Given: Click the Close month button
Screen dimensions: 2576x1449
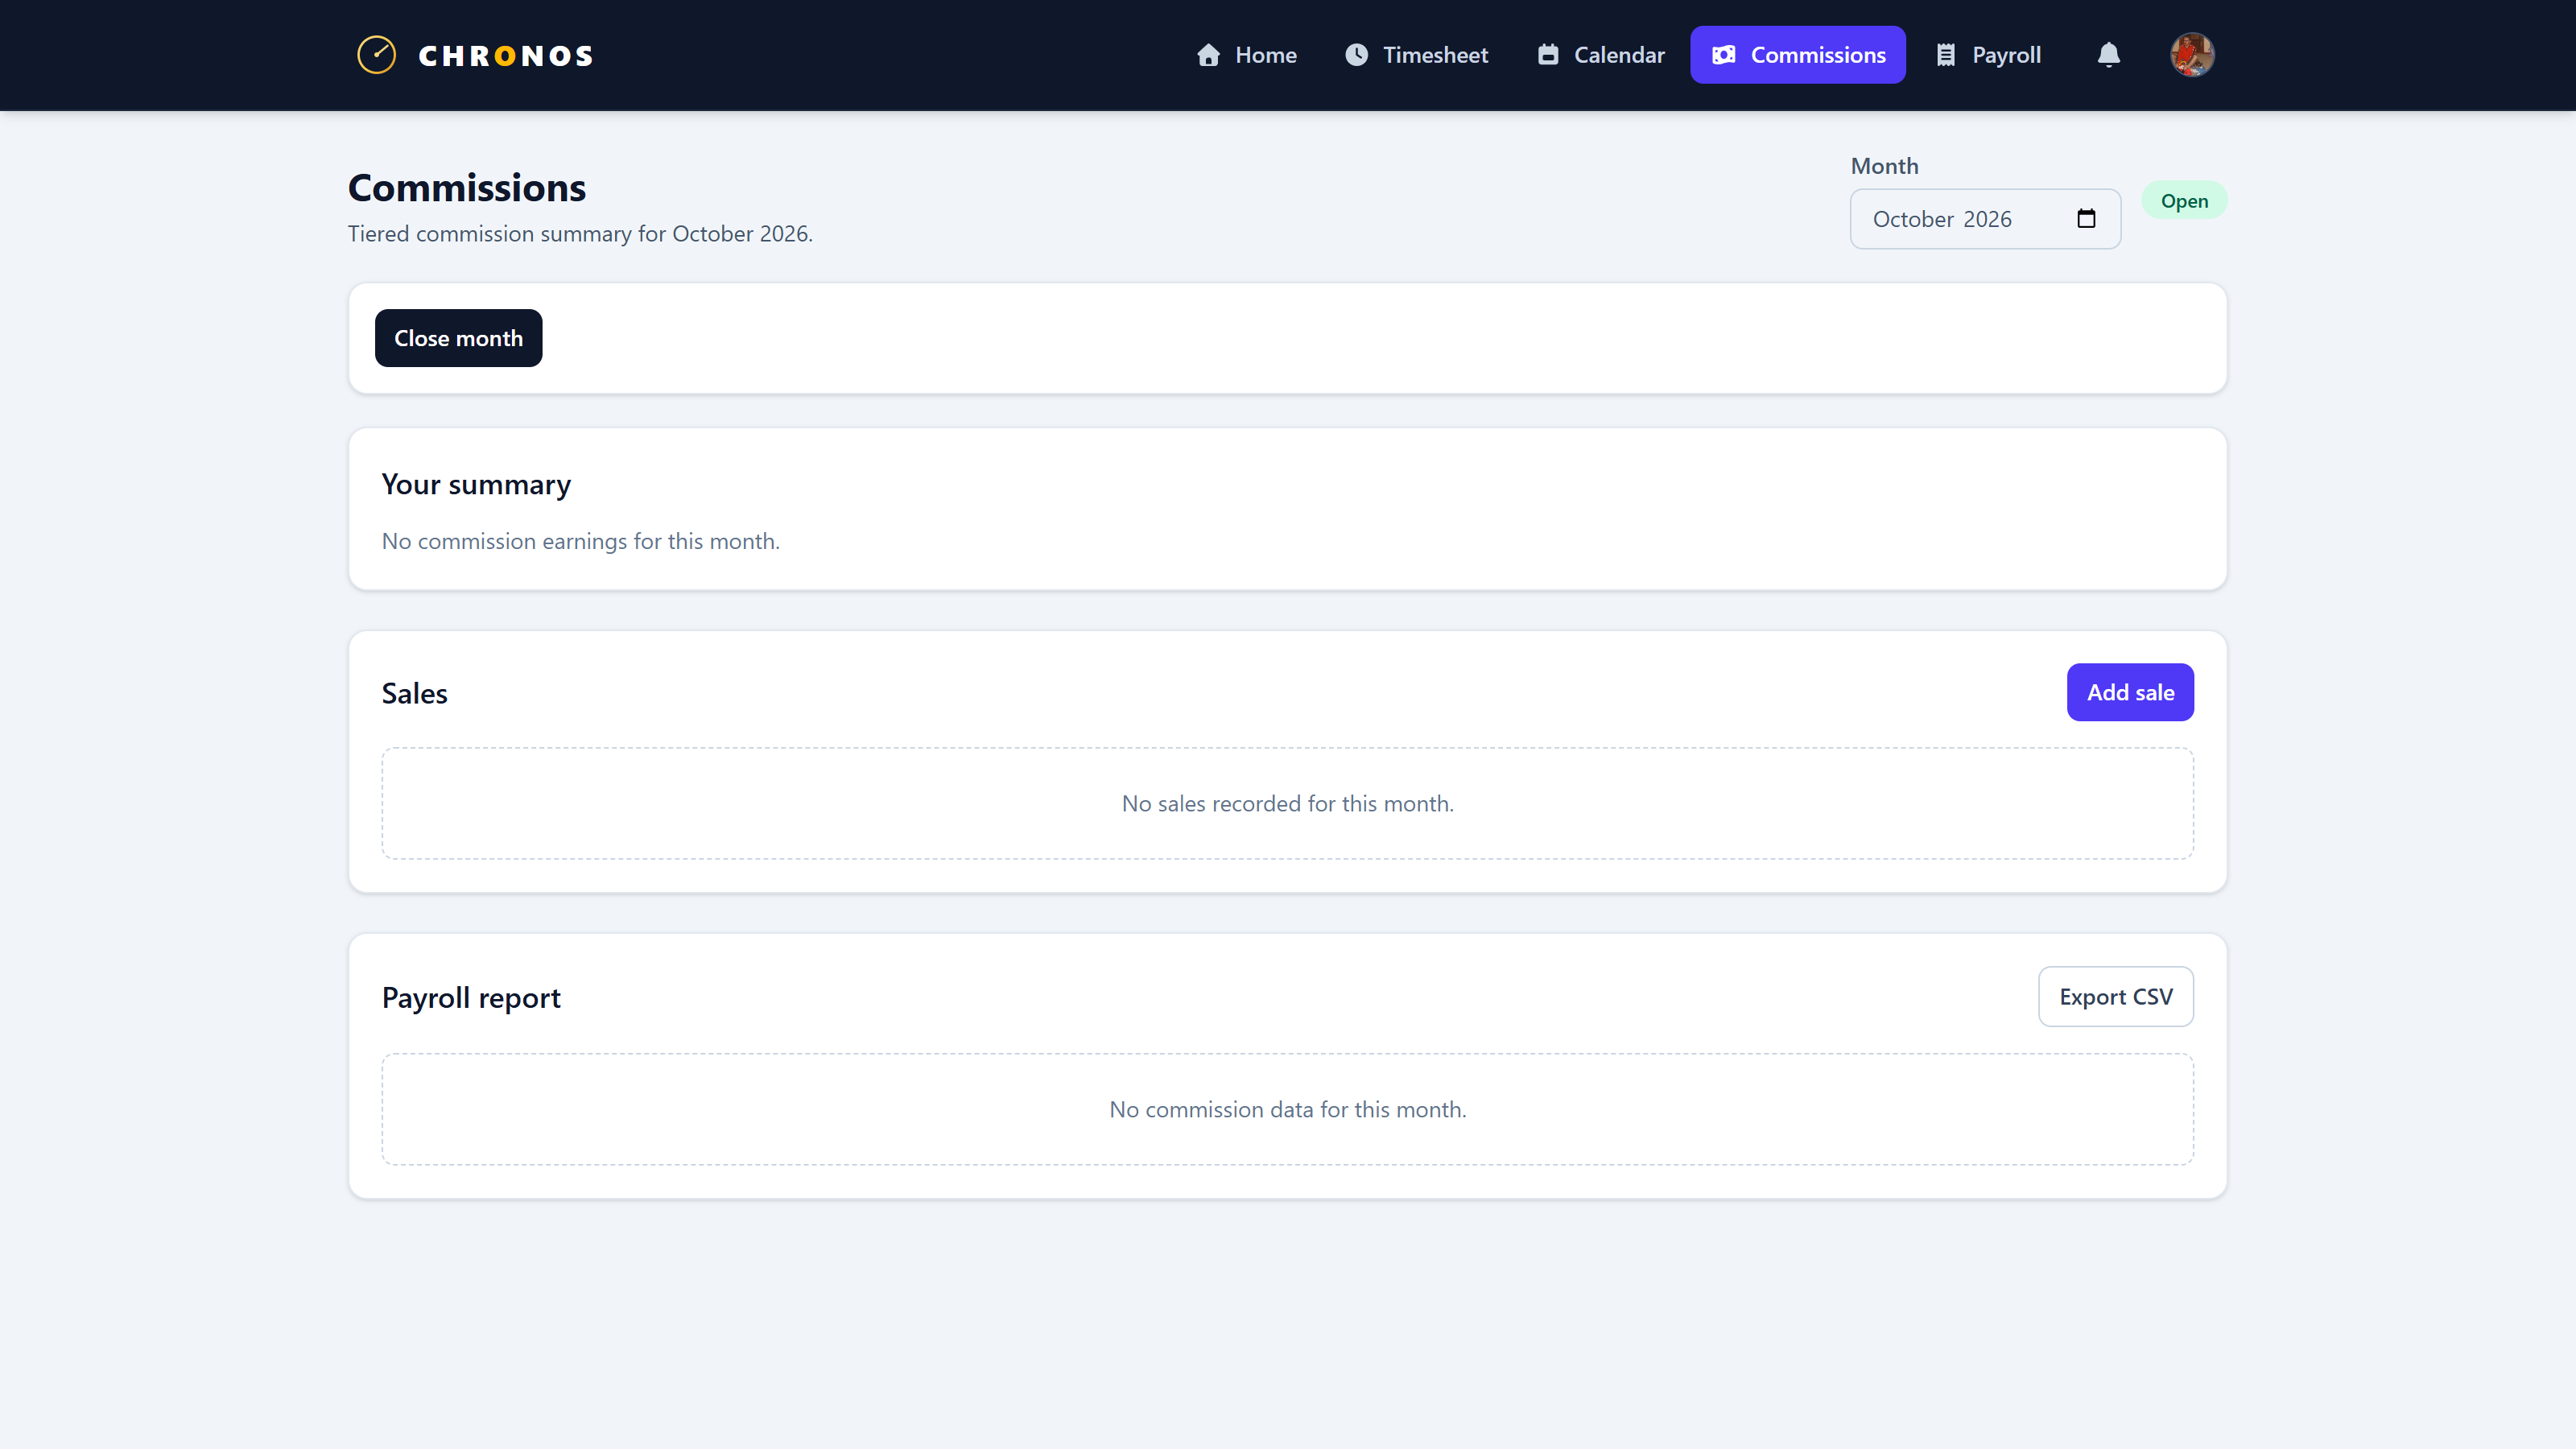Looking at the screenshot, I should 458,338.
